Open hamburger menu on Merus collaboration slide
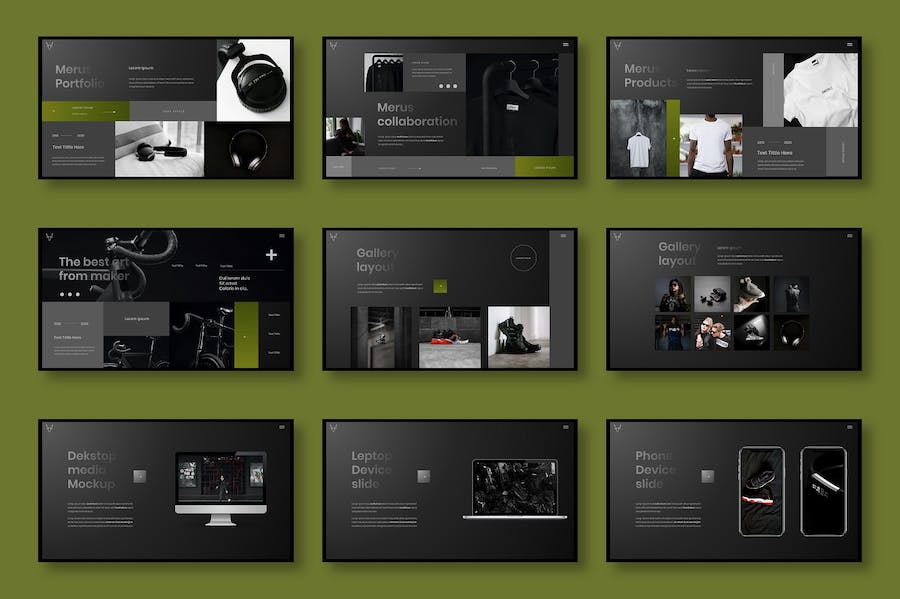900x599 pixels. [565, 45]
